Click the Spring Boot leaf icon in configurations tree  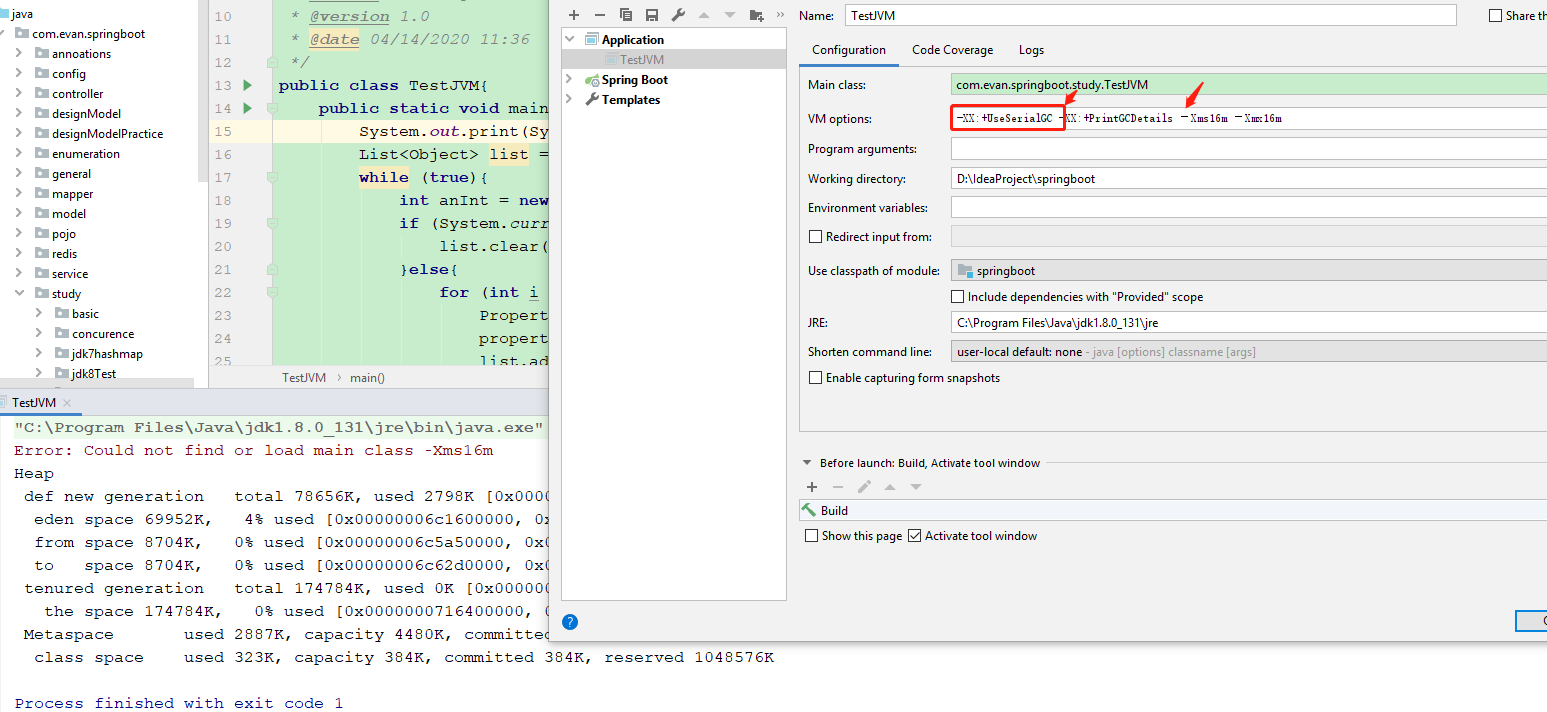592,80
